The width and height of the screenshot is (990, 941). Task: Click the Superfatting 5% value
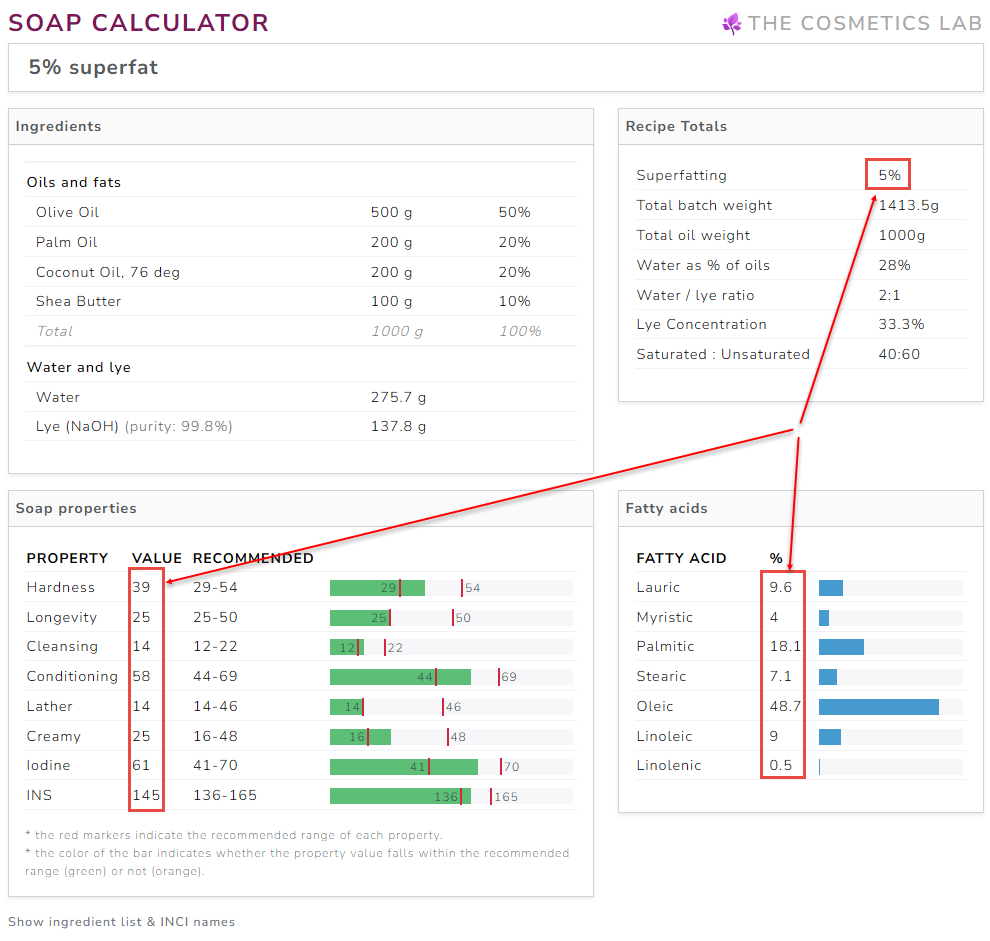click(x=889, y=175)
